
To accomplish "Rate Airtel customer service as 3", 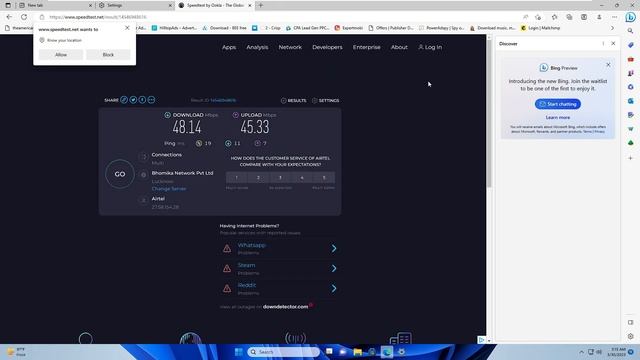I will (x=280, y=178).
